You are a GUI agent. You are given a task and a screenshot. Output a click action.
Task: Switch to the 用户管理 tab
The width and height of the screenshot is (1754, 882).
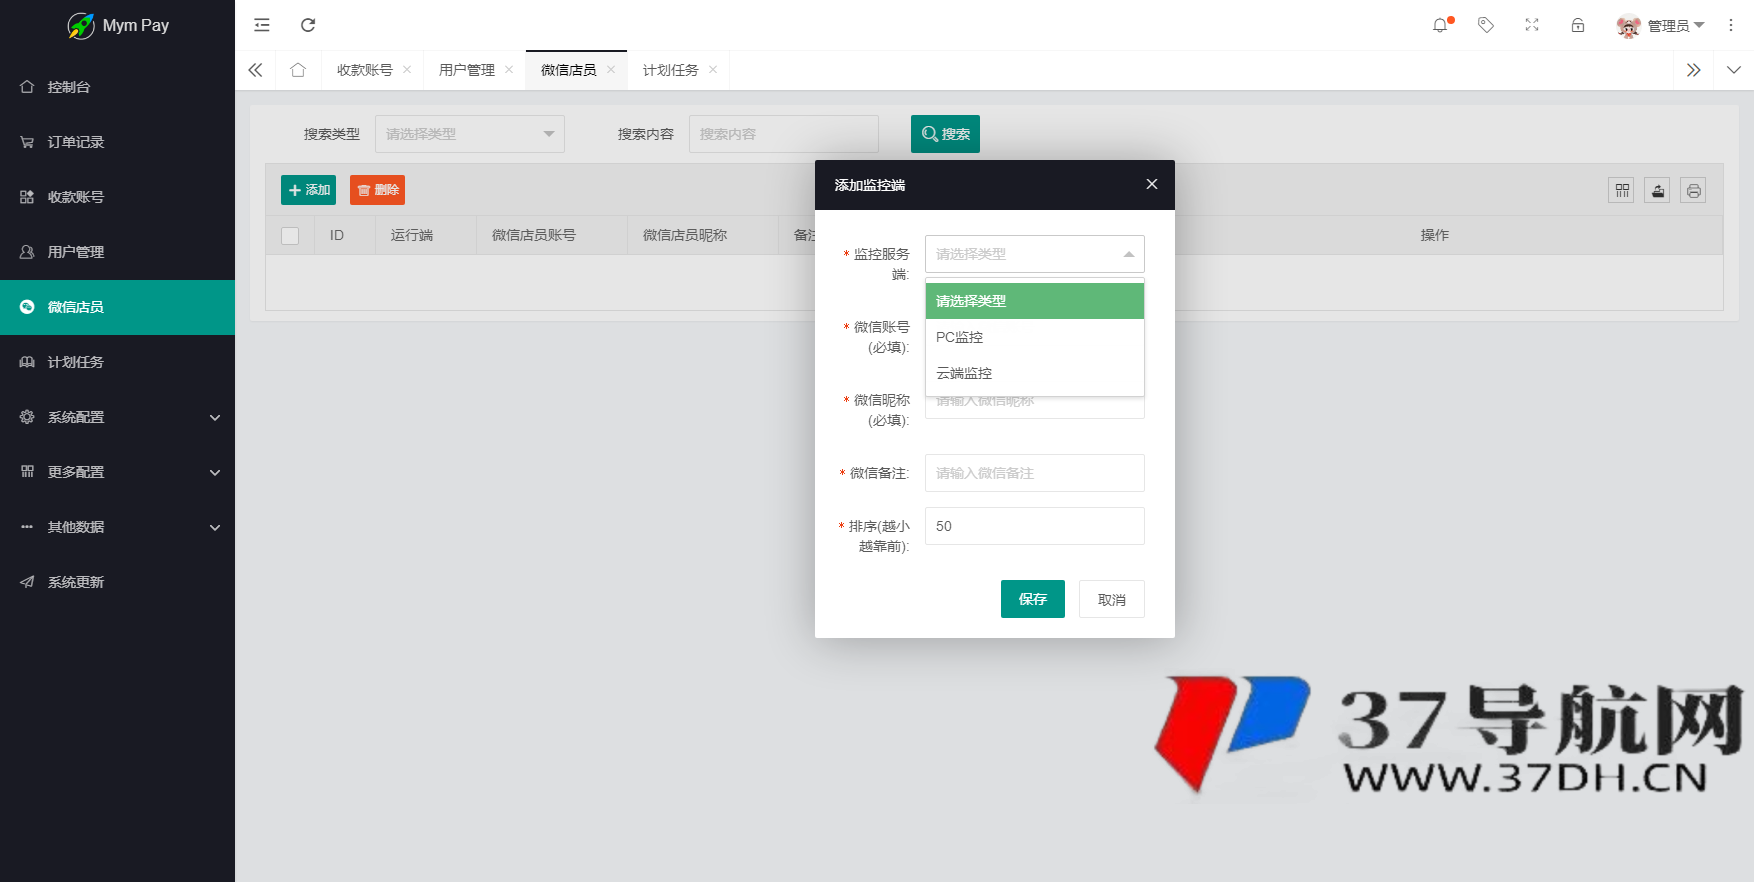coord(467,70)
